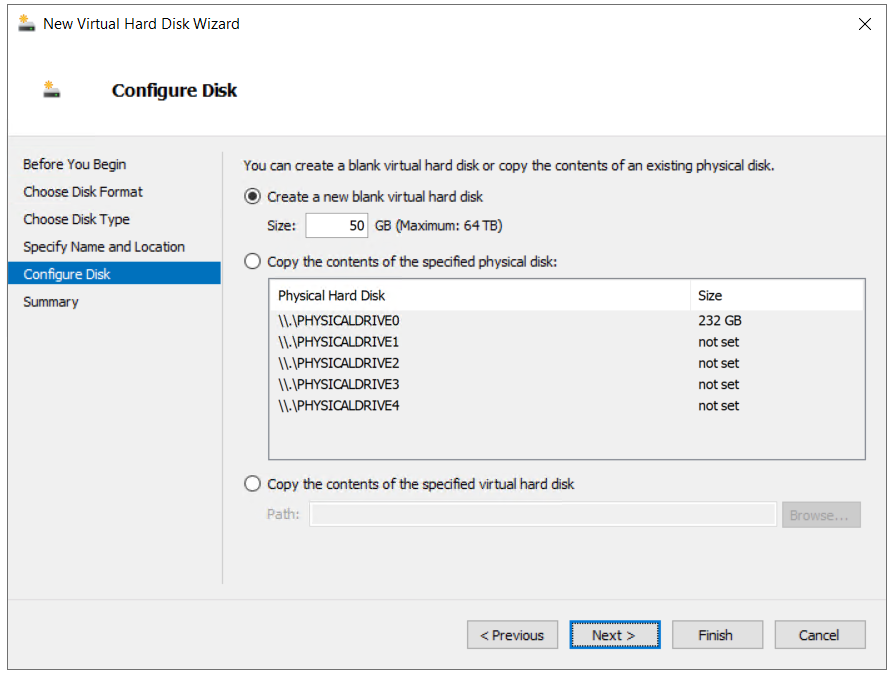Select the PHYSICALDRIVE2 row
The width and height of the screenshot is (892, 673).
340,363
